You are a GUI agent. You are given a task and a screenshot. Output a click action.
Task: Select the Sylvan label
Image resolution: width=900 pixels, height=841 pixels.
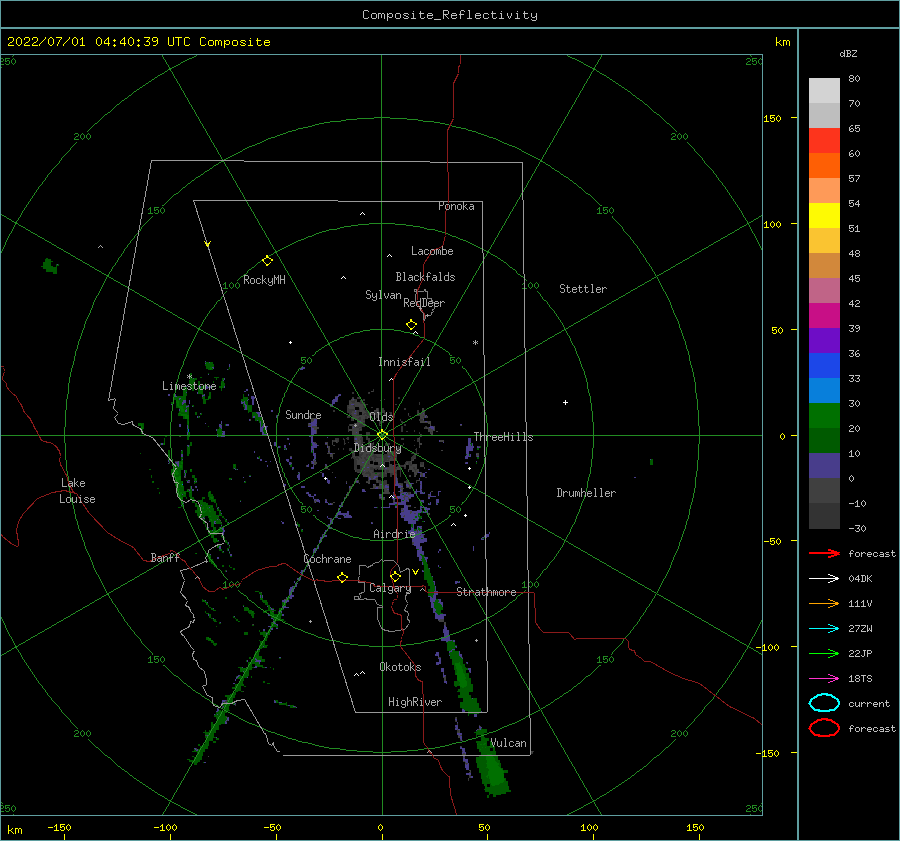click(383, 295)
